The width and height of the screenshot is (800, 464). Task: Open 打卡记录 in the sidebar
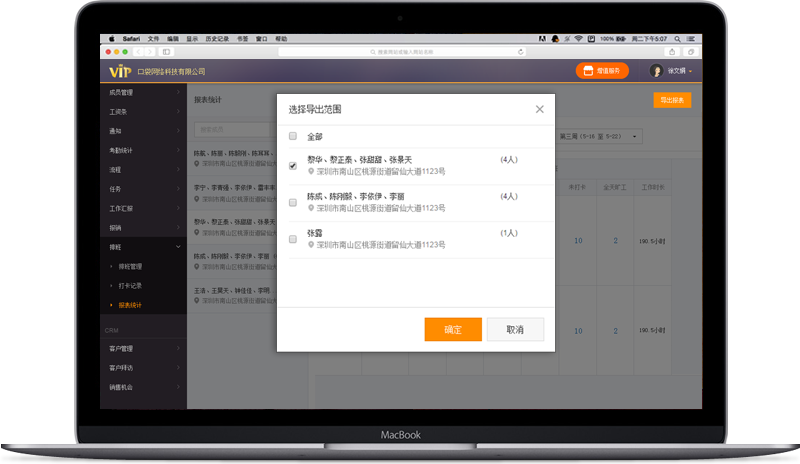131,286
